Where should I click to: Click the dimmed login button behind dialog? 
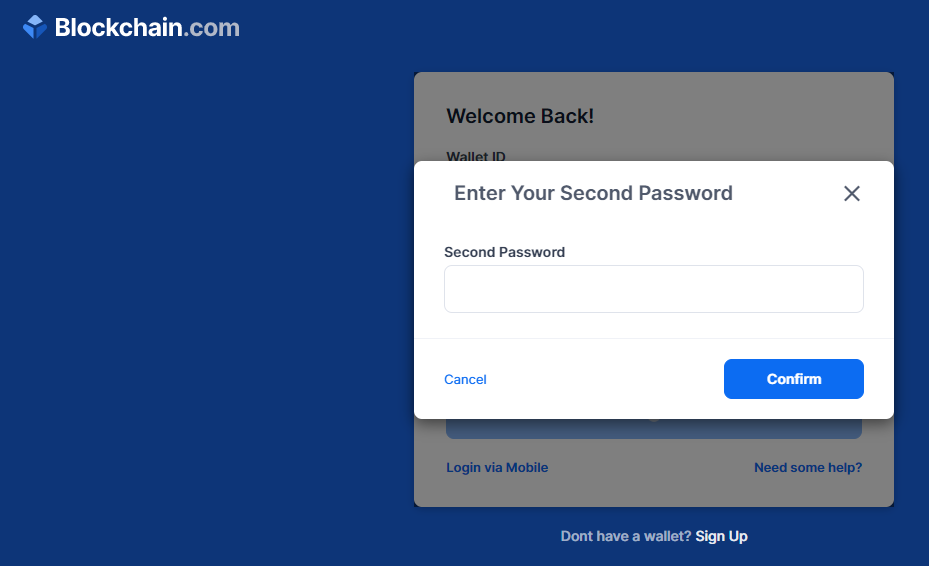pos(653,429)
